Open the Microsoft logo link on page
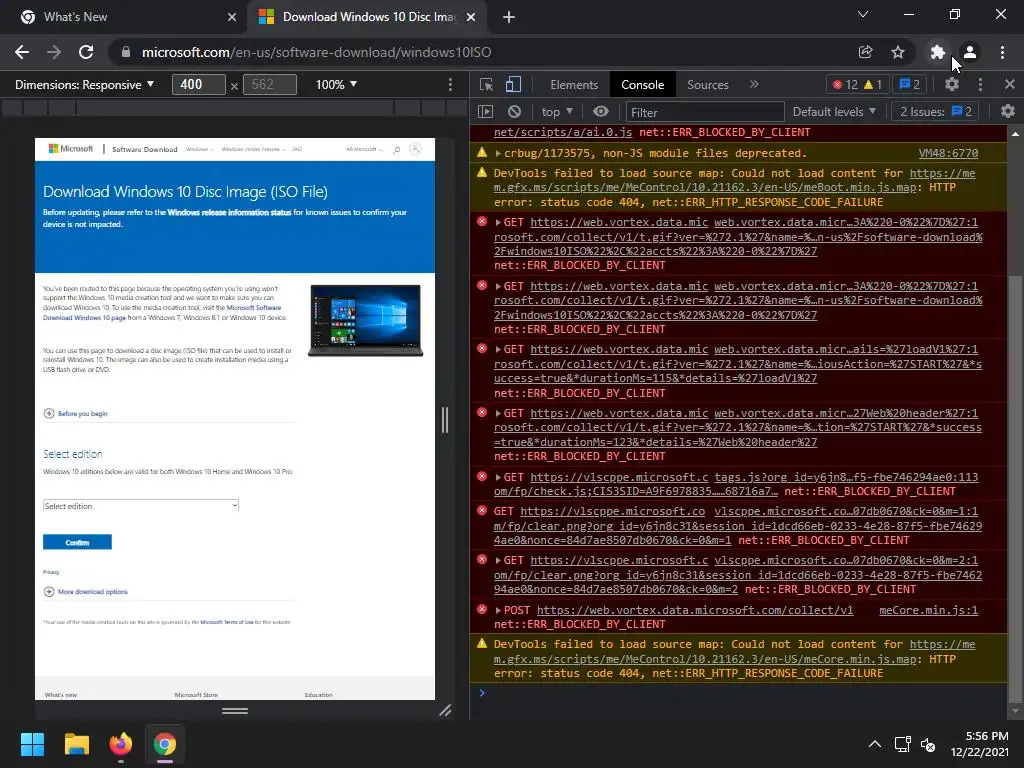 click(x=71, y=149)
